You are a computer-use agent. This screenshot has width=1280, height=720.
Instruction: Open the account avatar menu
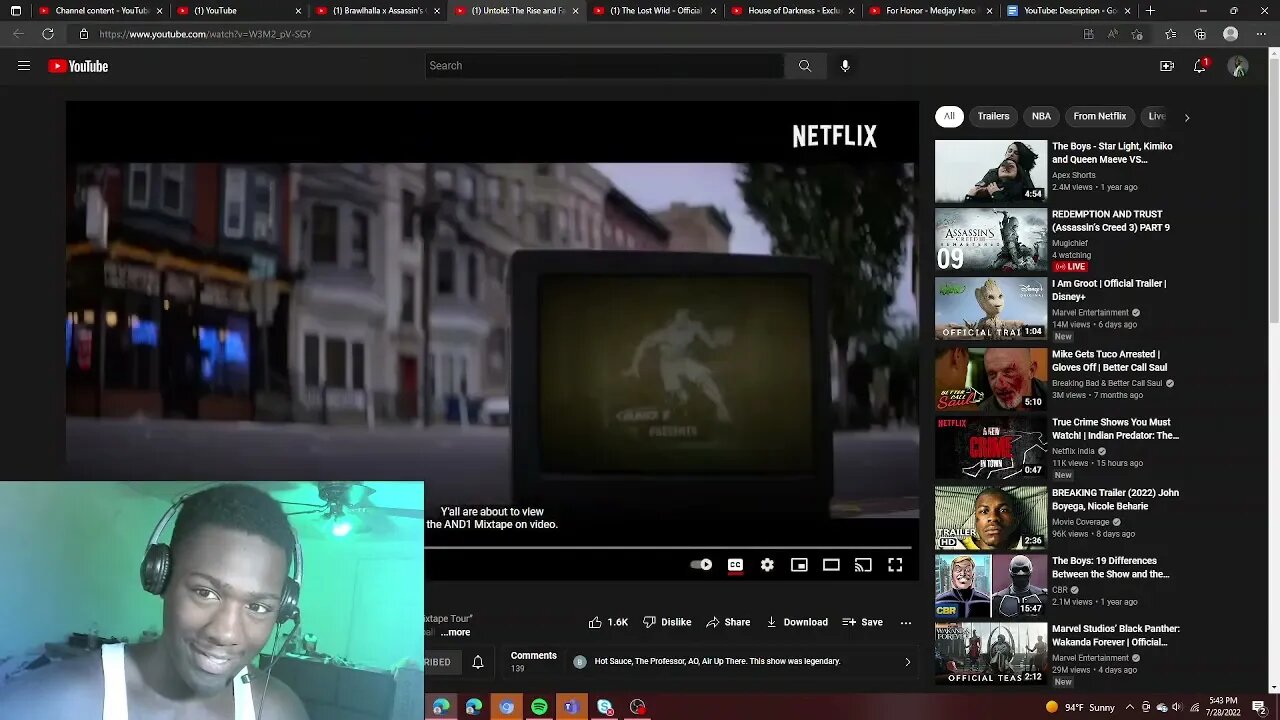[x=1238, y=66]
